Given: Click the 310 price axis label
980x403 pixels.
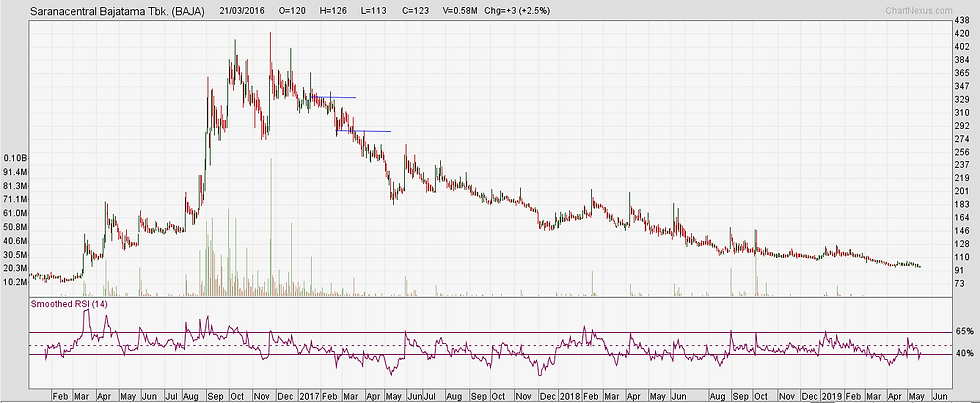Looking at the screenshot, I should tap(963, 112).
